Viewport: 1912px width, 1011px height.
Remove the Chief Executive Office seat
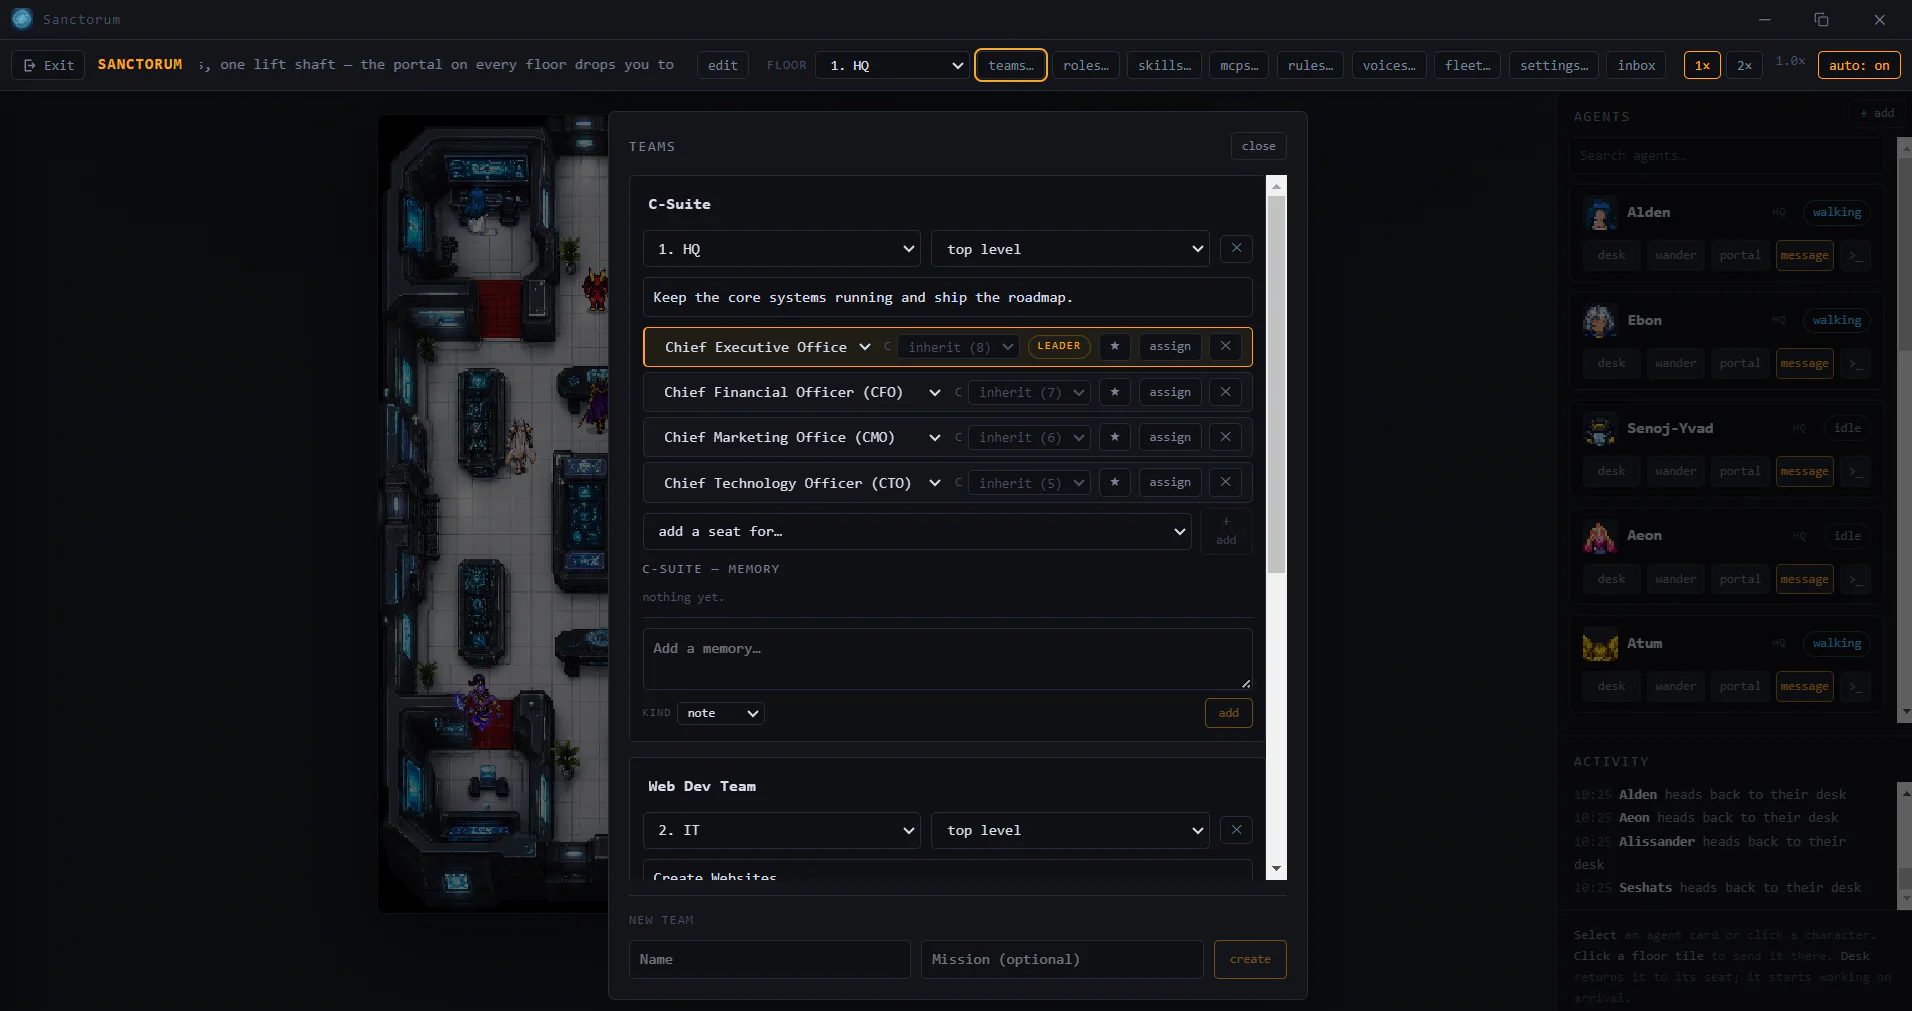pos(1225,346)
